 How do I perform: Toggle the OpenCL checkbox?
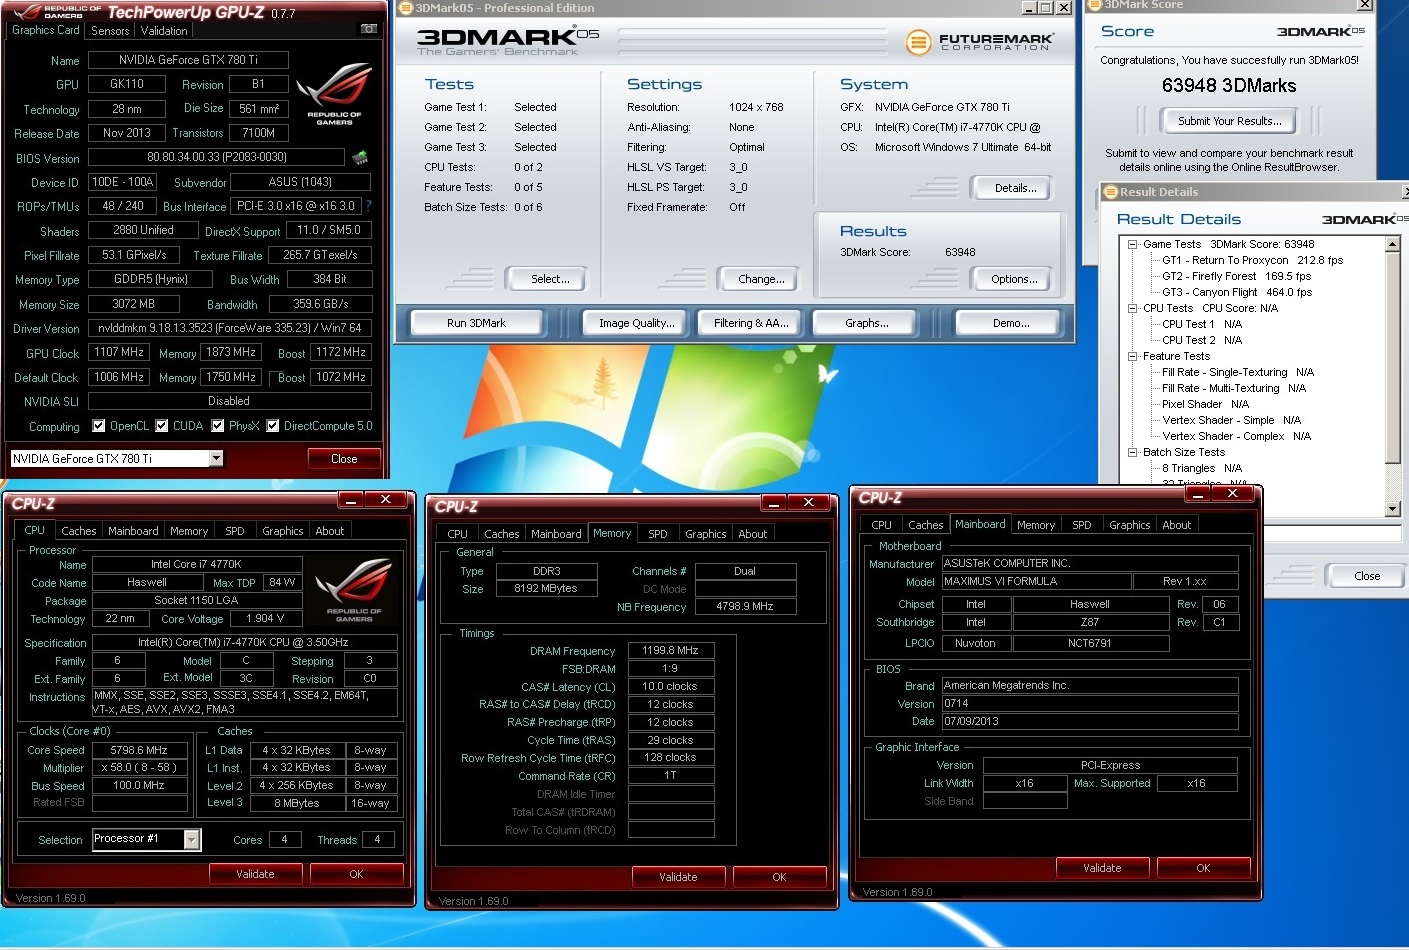pos(99,425)
